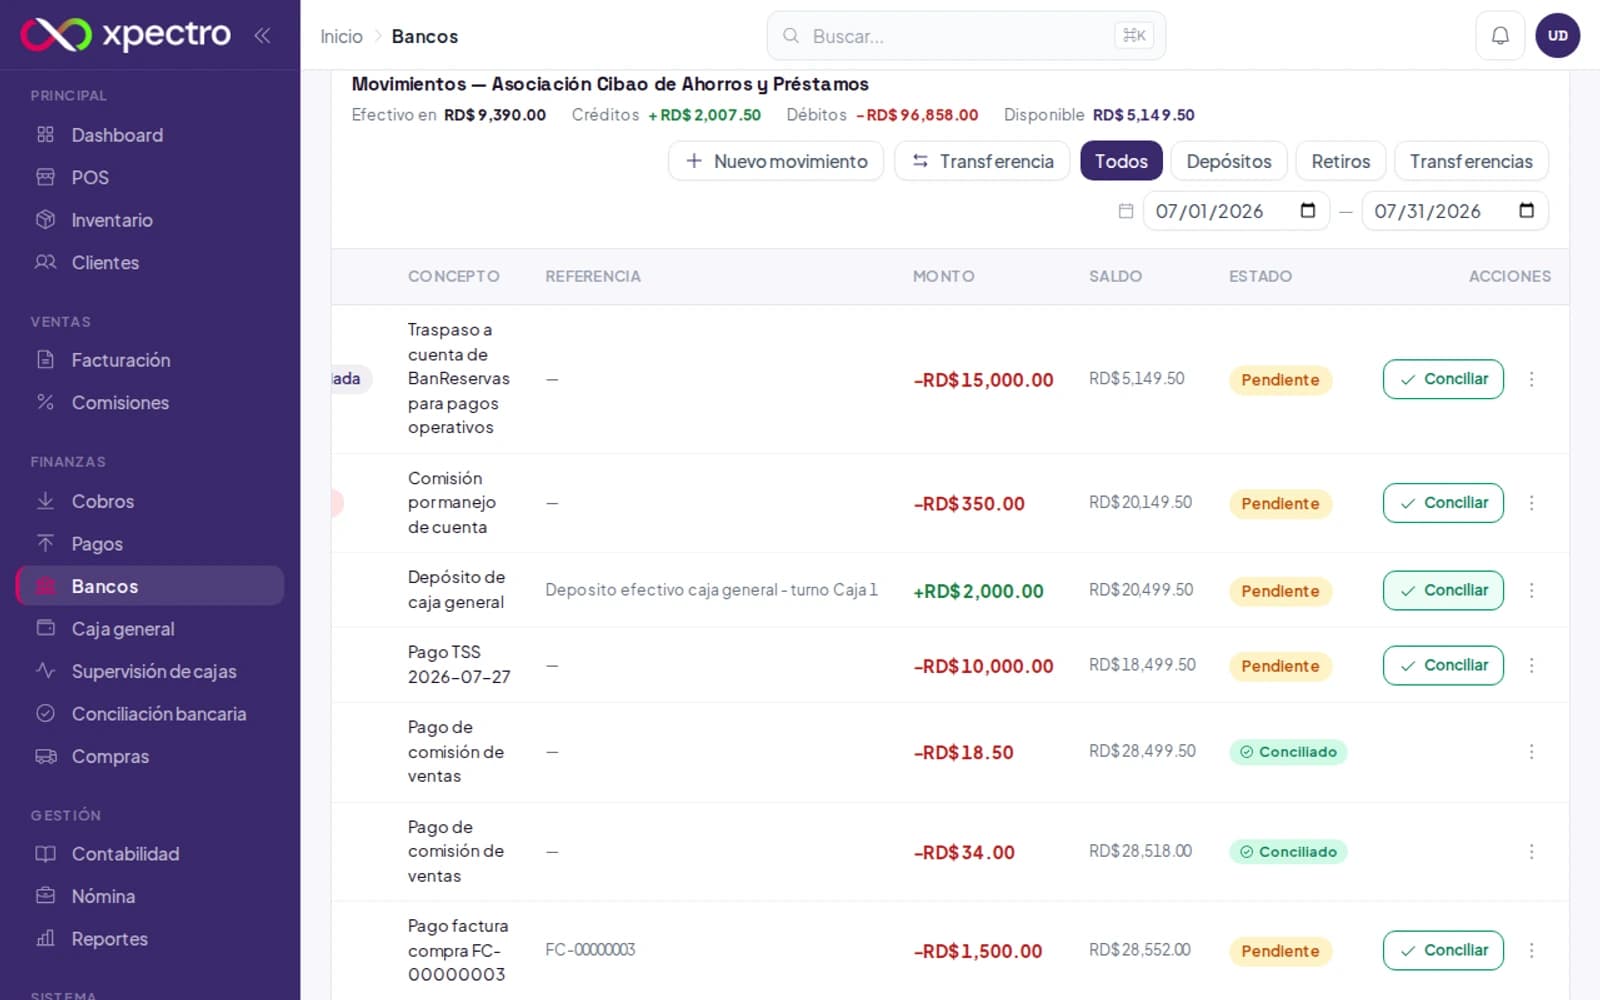Click the POS register icon
This screenshot has height=1000, width=1600.
(45, 177)
